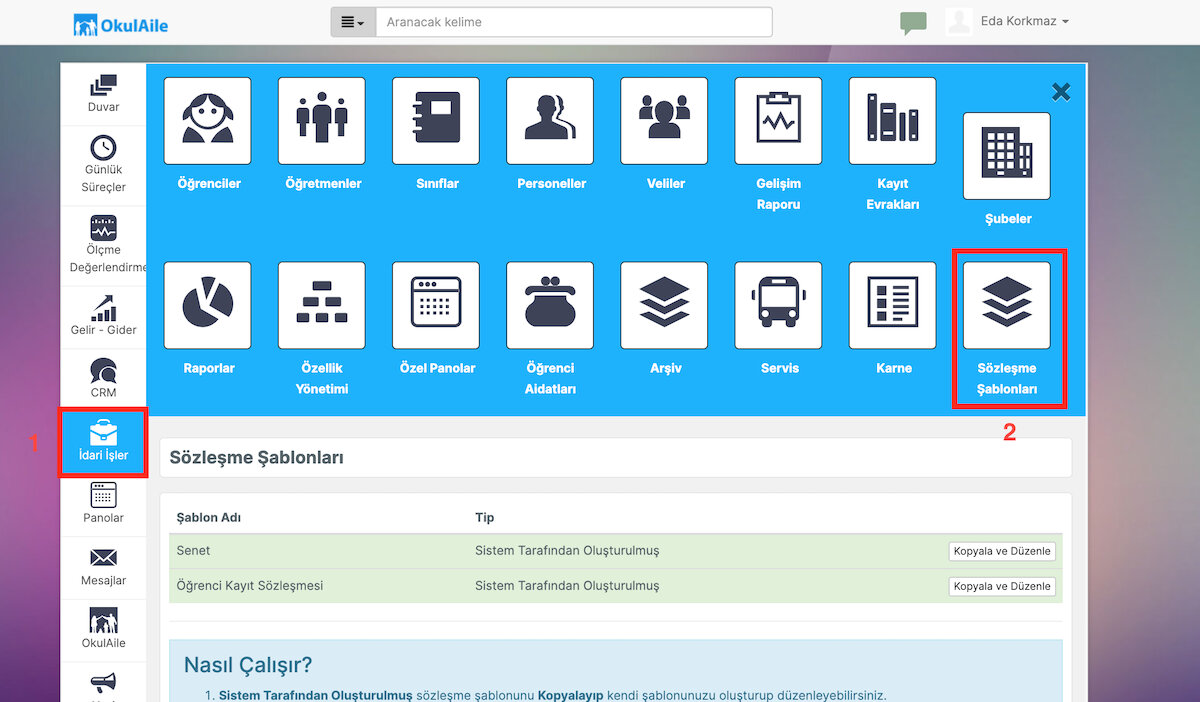Open Panolar in the sidebar

(103, 503)
